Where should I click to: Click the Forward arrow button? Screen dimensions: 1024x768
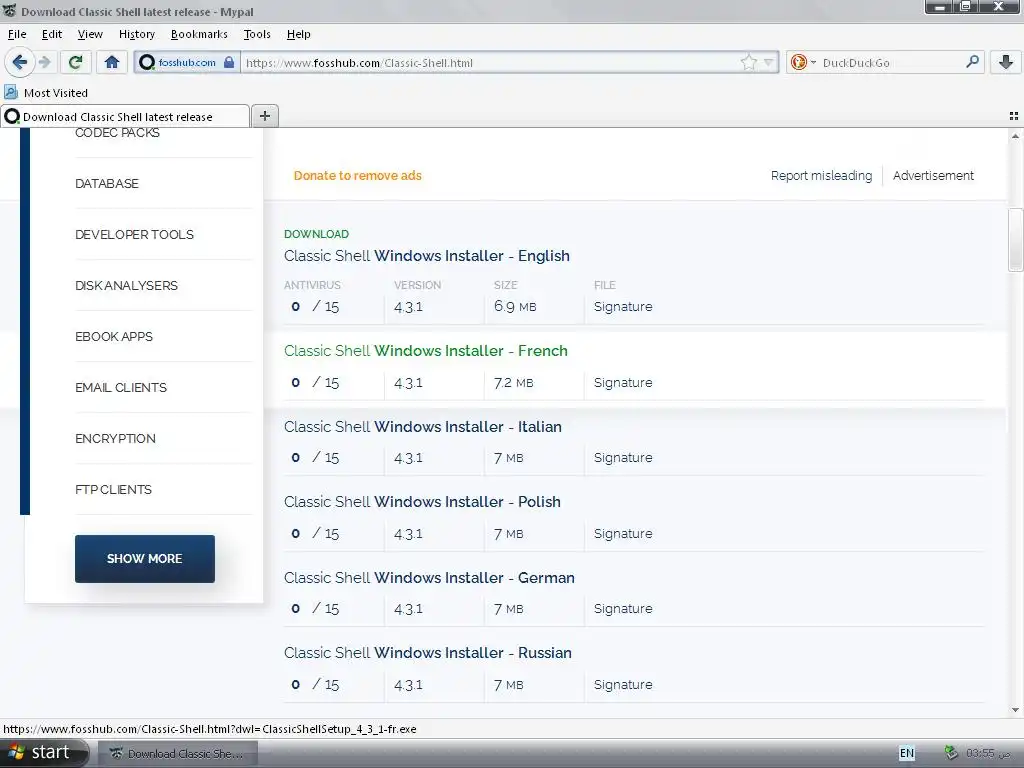(44, 62)
